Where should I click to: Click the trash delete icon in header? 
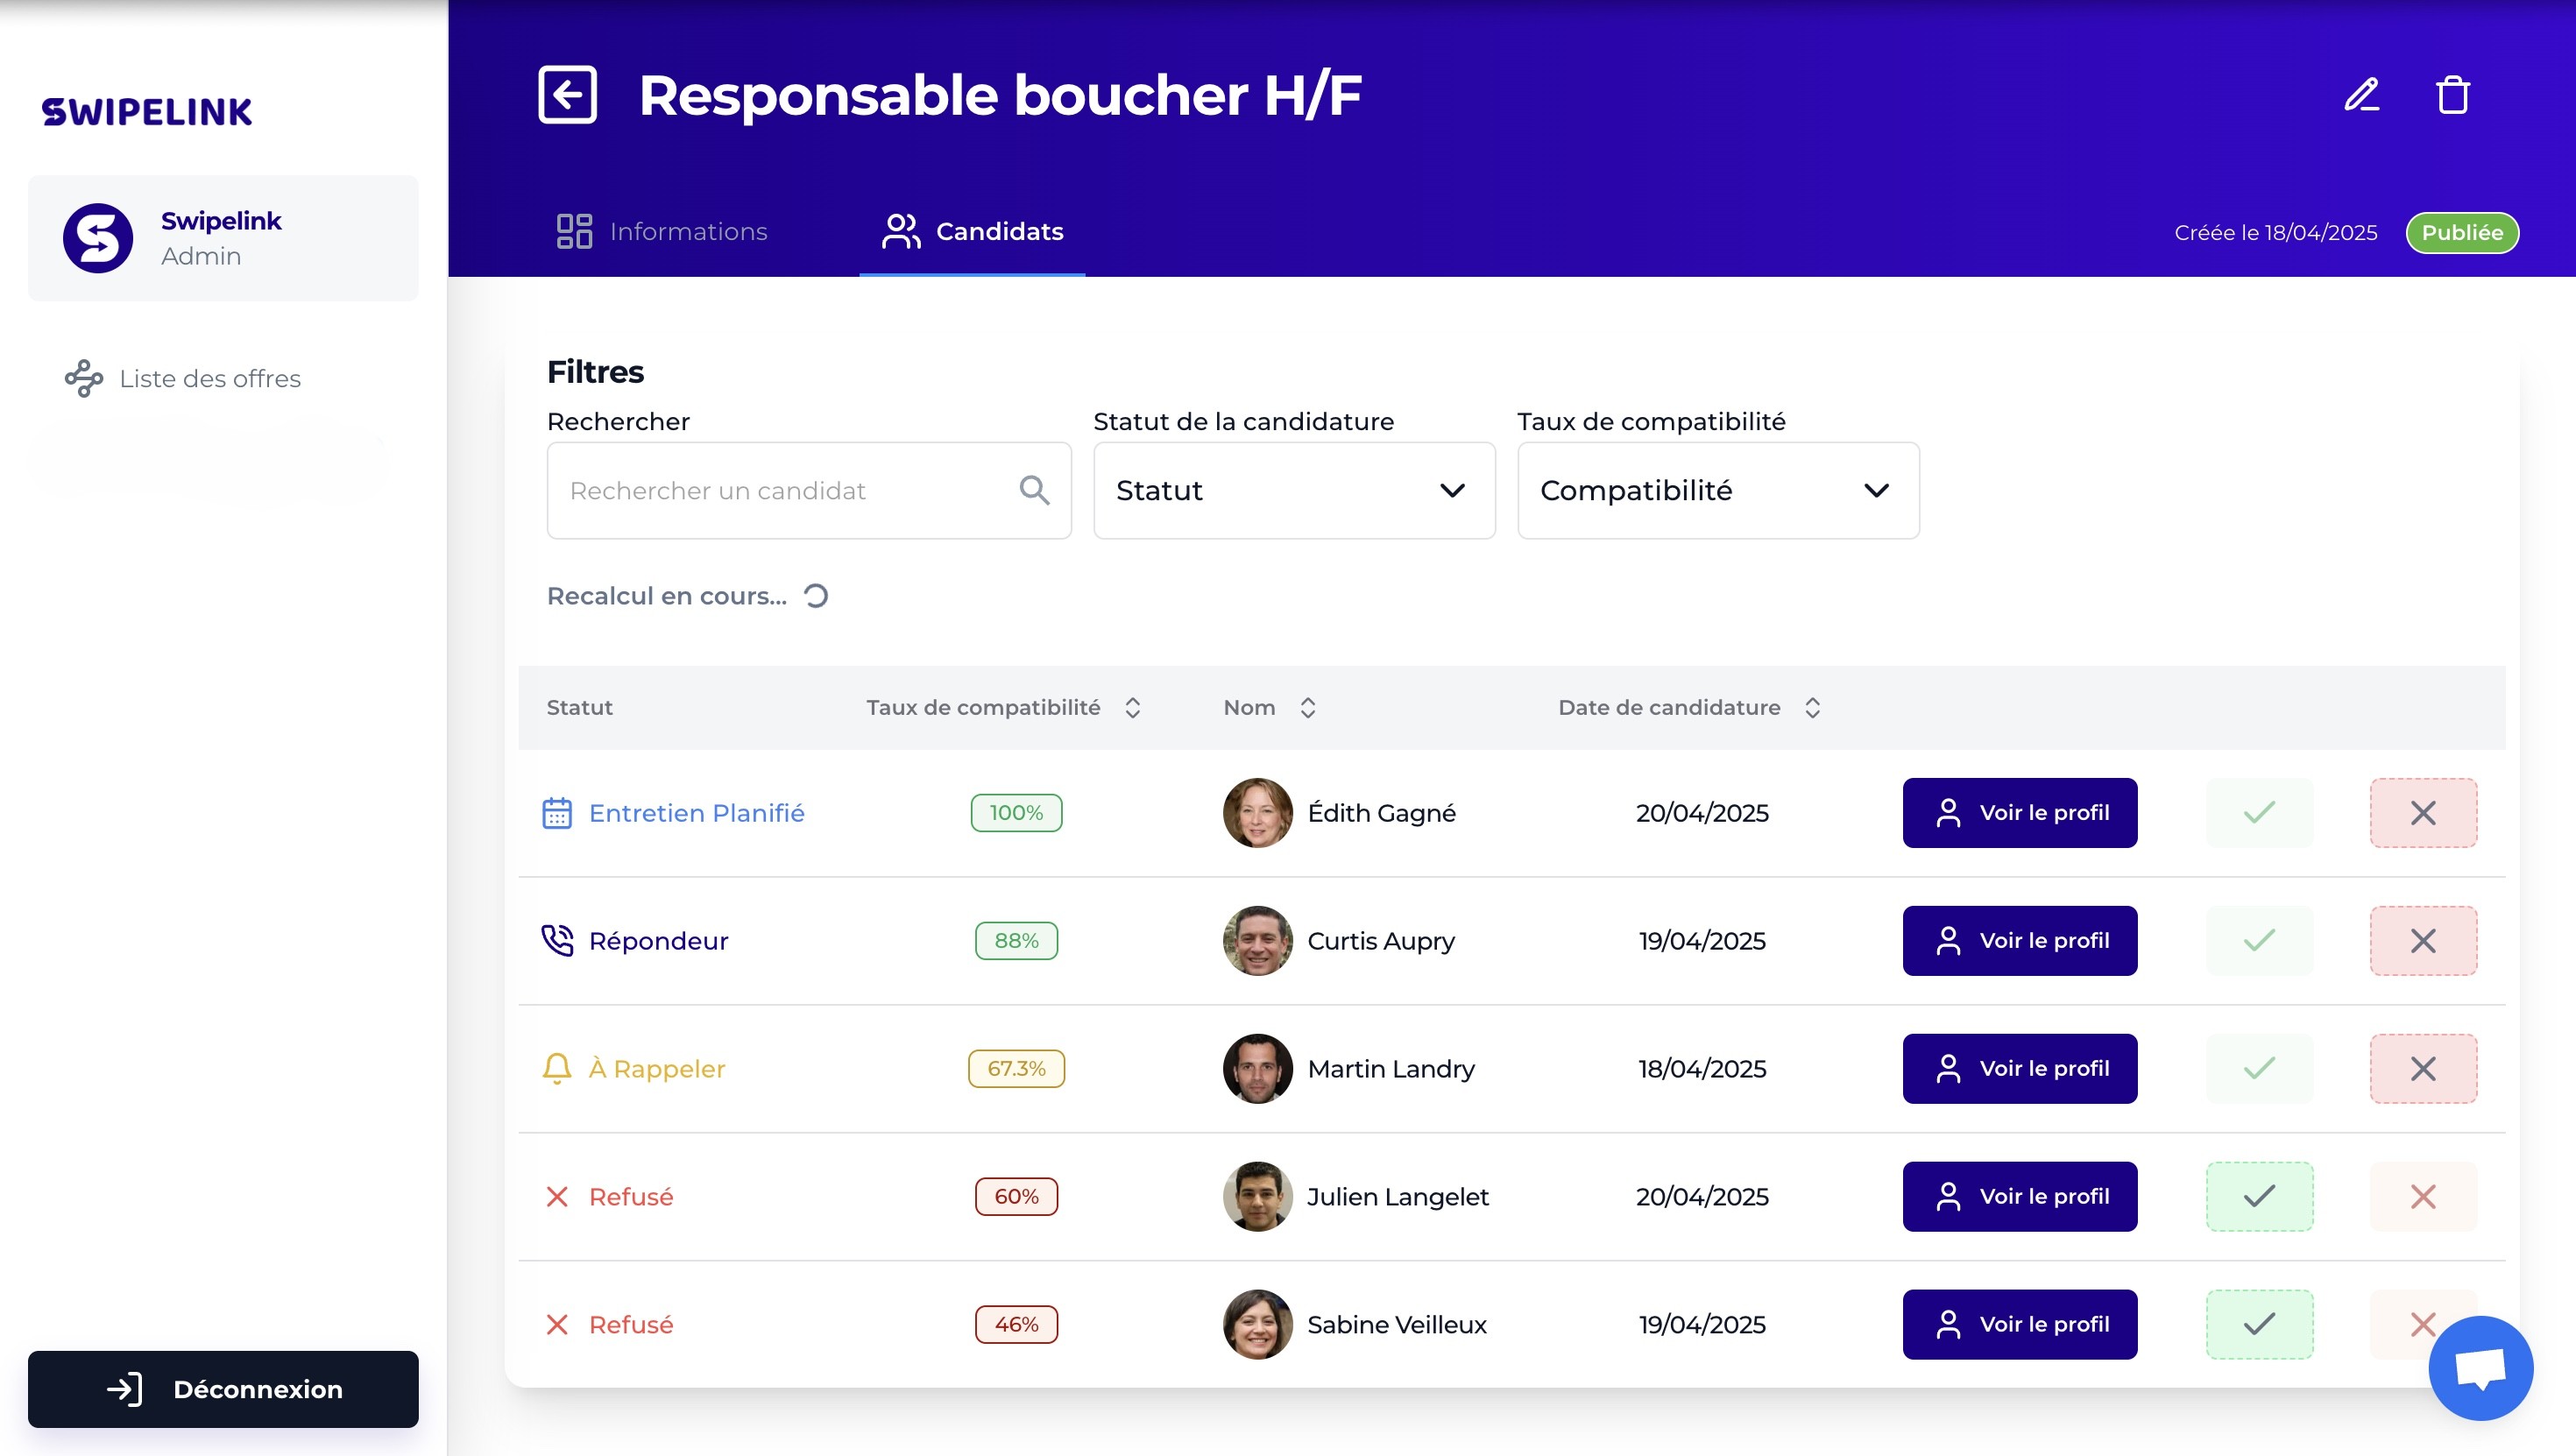2452,95
